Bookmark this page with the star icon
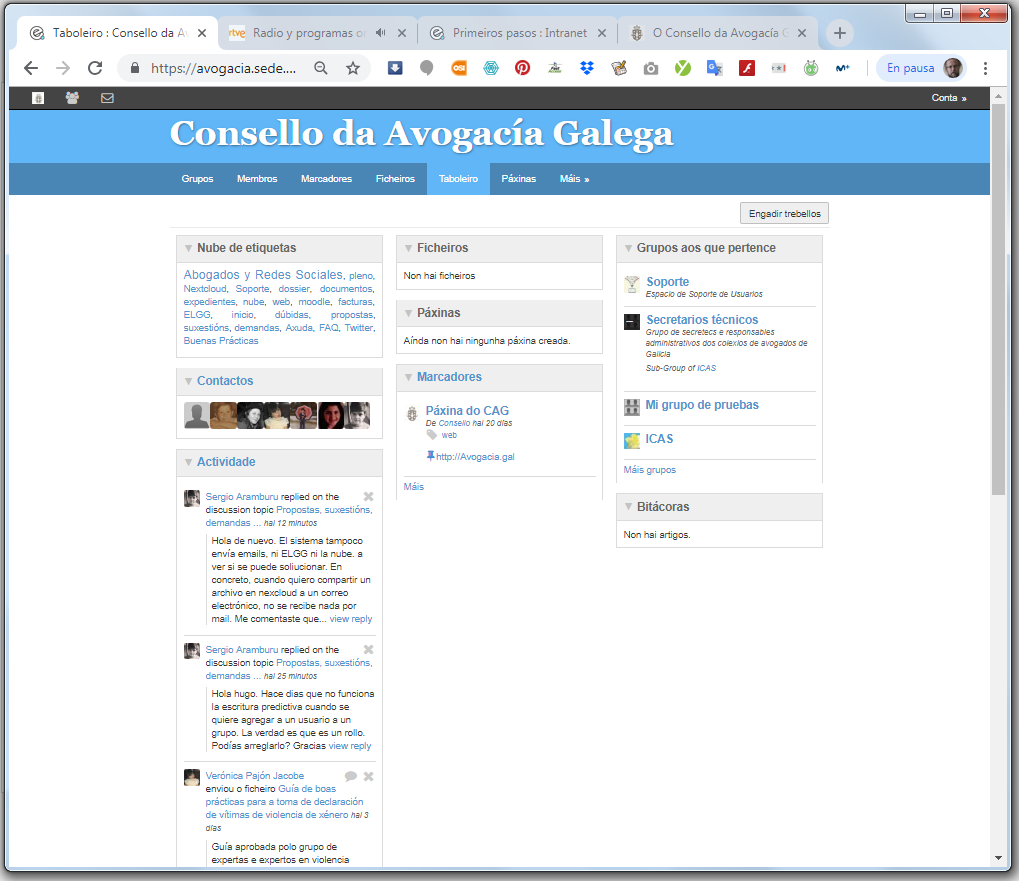 coord(352,68)
